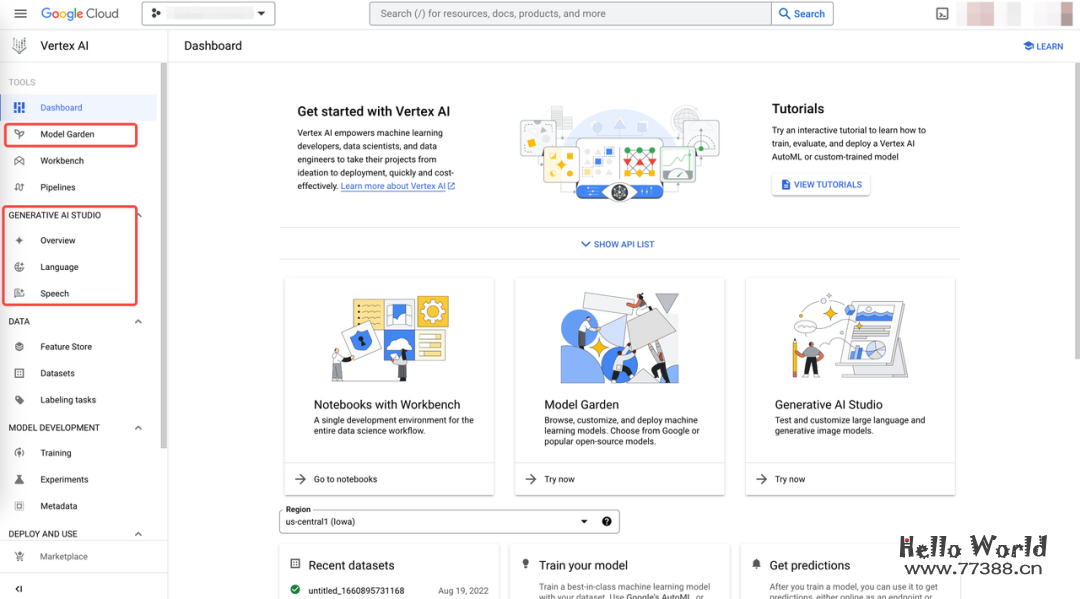Screen dimensions: 1080x599
Task: Select Language under Generative AI Studio
Action: 59,267
